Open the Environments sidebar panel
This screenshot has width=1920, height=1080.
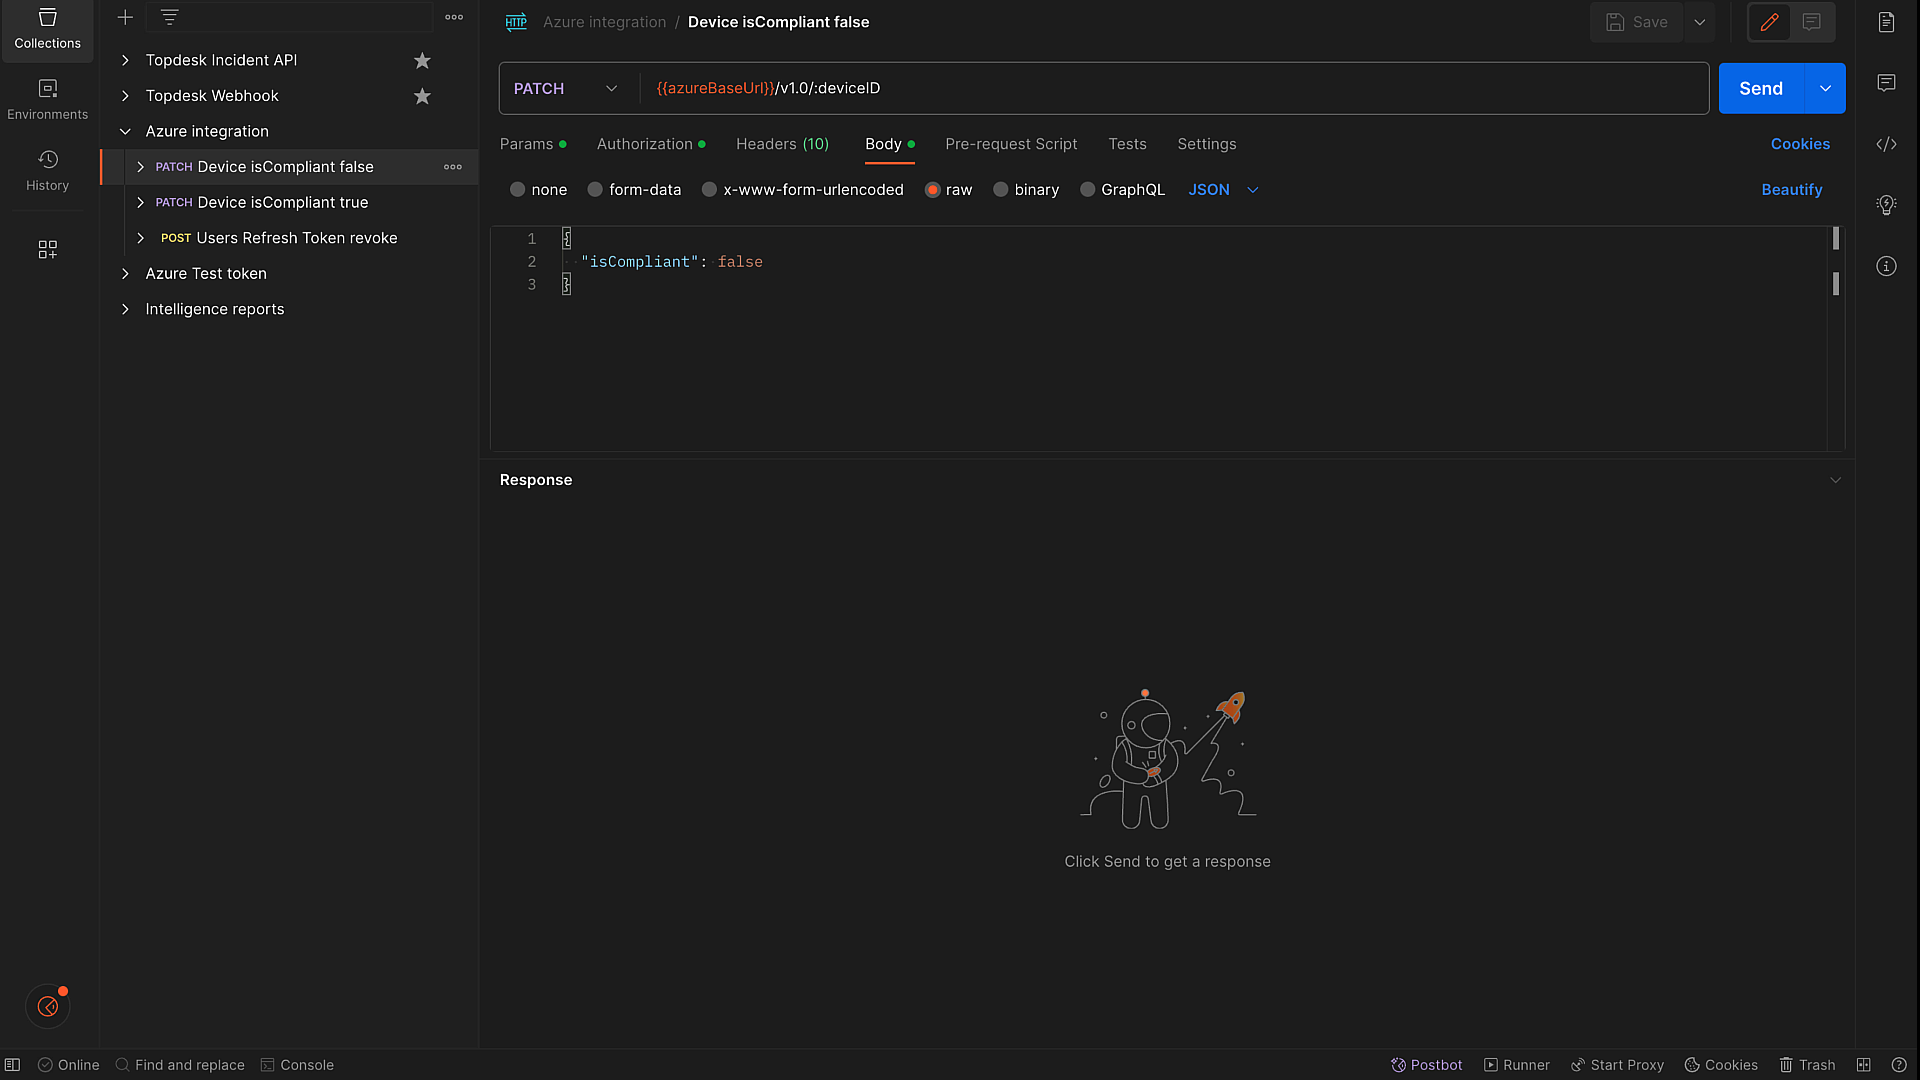pyautogui.click(x=47, y=99)
